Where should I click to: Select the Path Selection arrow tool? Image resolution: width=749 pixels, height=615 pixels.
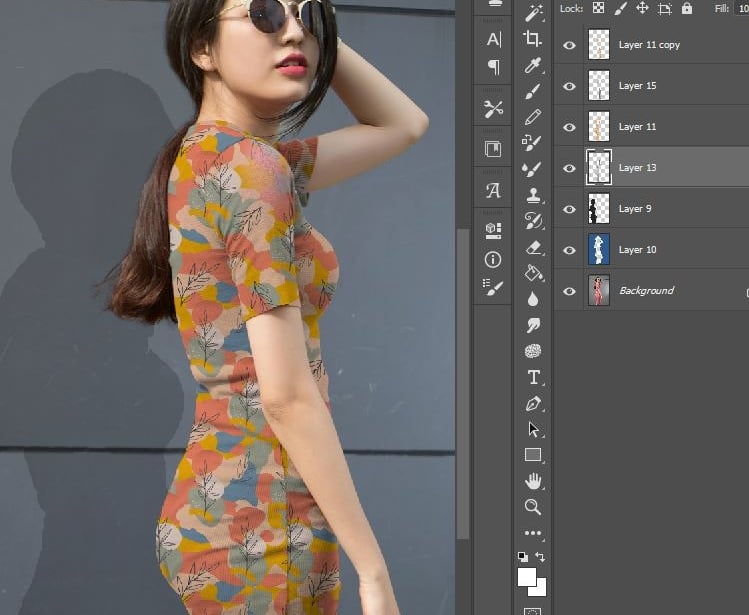tap(534, 429)
